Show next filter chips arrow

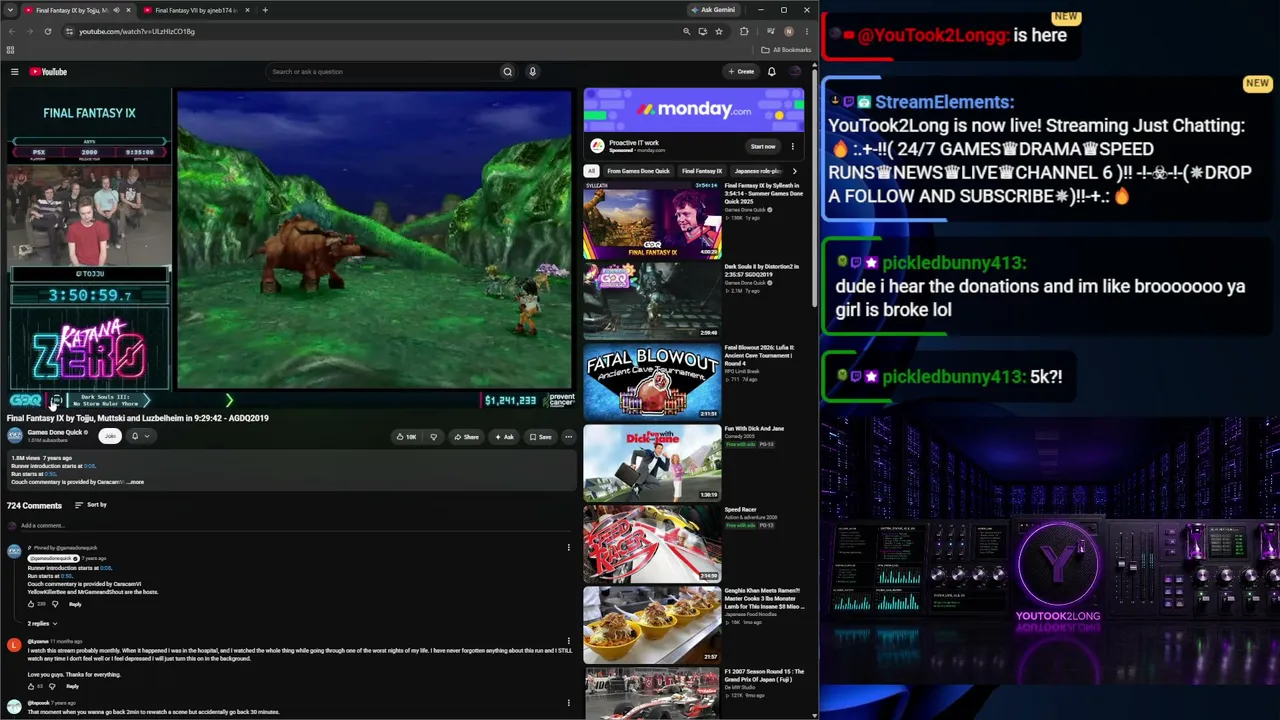click(794, 171)
